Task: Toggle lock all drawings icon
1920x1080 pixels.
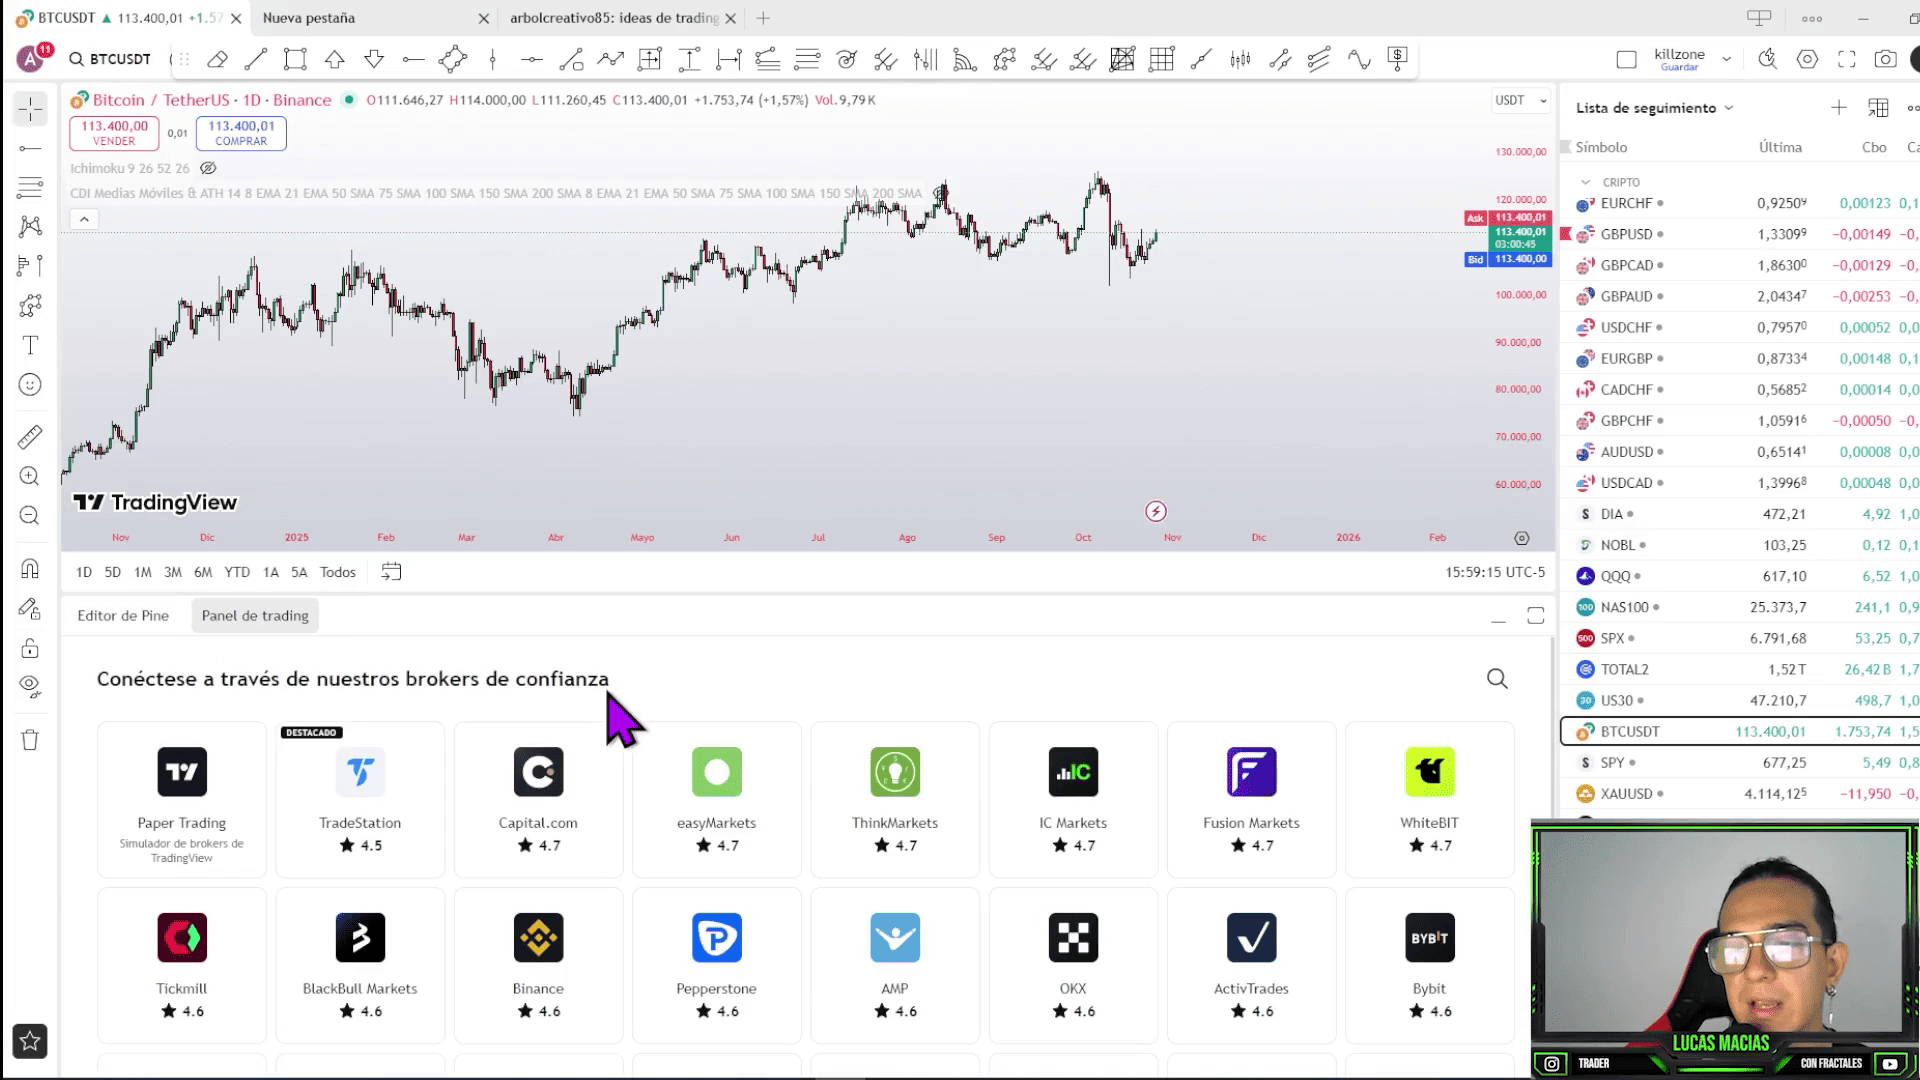Action: [30, 649]
